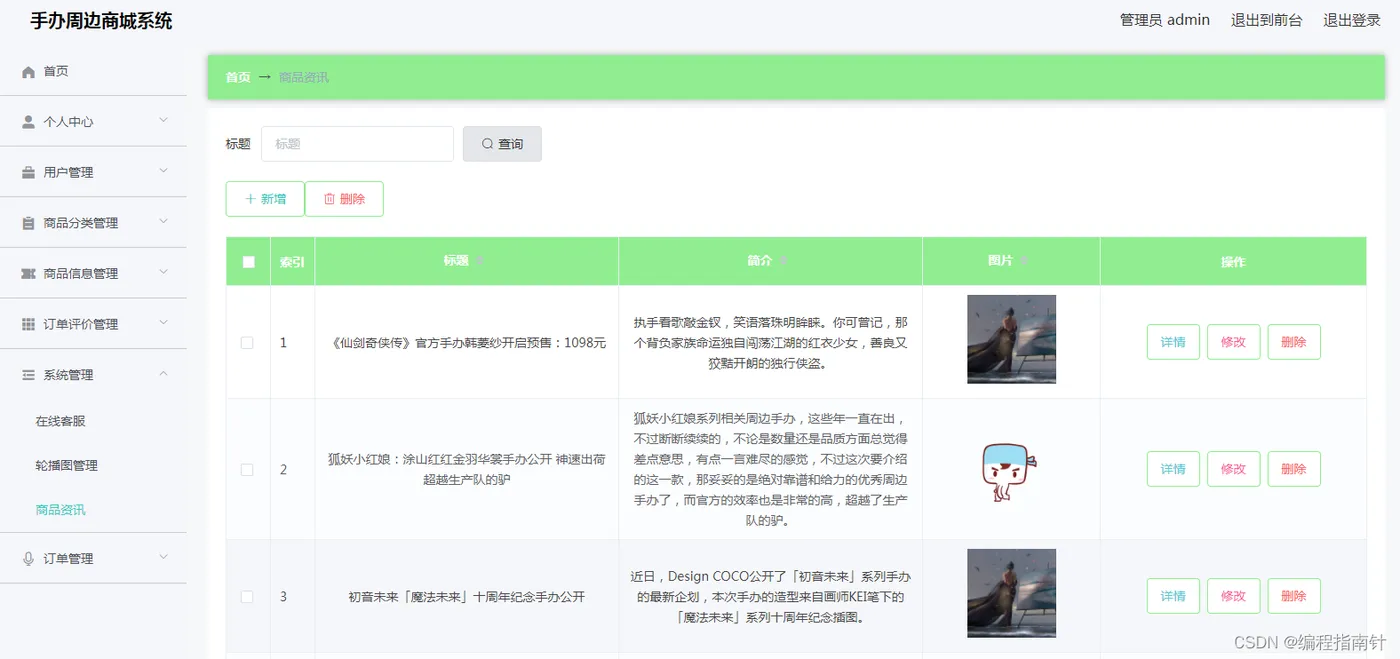Click the briefcase icon beside 用户管理
The height and width of the screenshot is (659, 1400).
tap(28, 173)
